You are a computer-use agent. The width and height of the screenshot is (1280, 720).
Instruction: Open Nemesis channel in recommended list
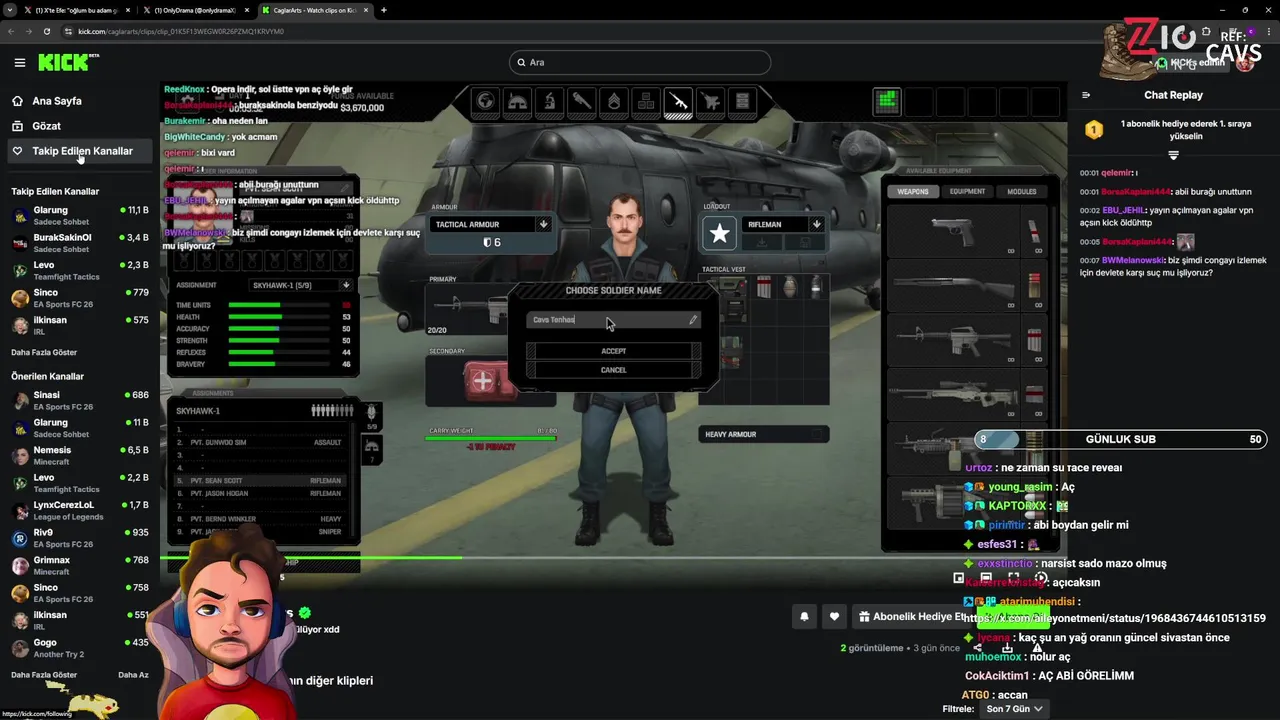click(x=78, y=456)
